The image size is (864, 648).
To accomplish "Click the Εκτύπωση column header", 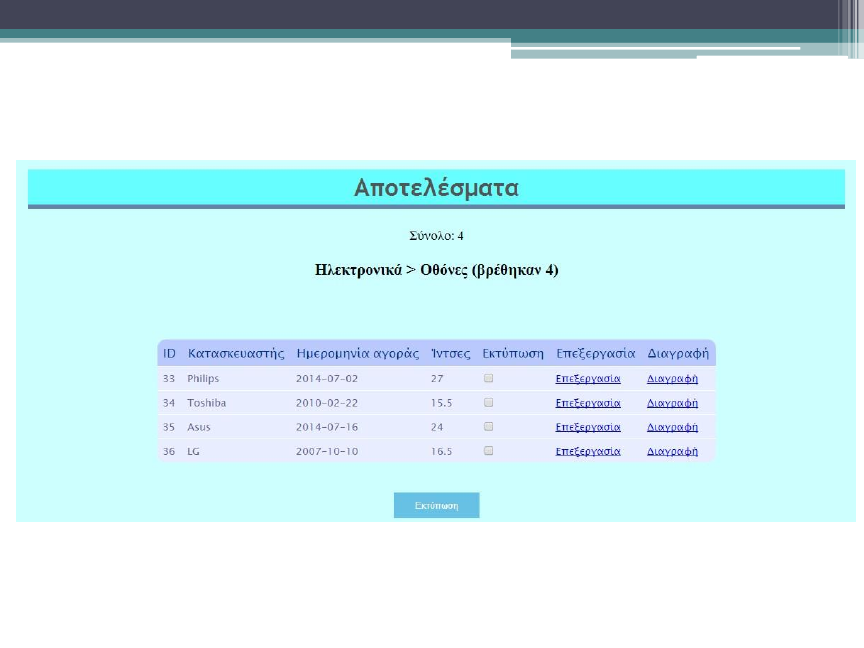I will (x=513, y=354).
